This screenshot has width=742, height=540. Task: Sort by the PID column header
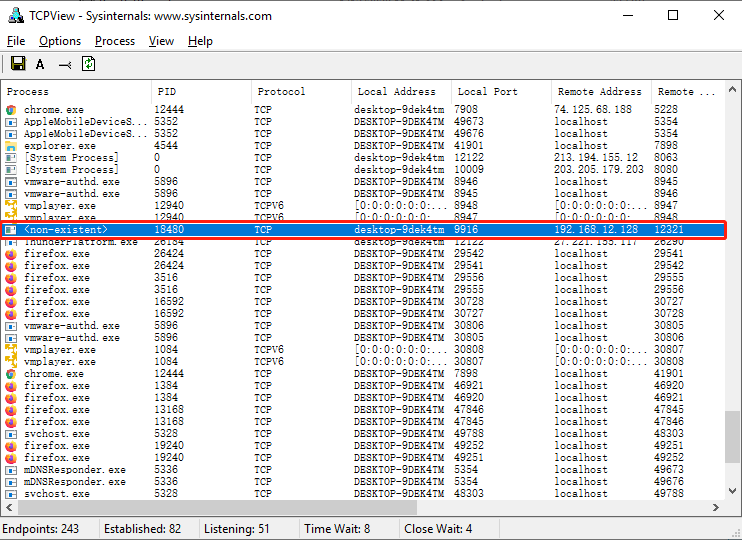(x=200, y=91)
